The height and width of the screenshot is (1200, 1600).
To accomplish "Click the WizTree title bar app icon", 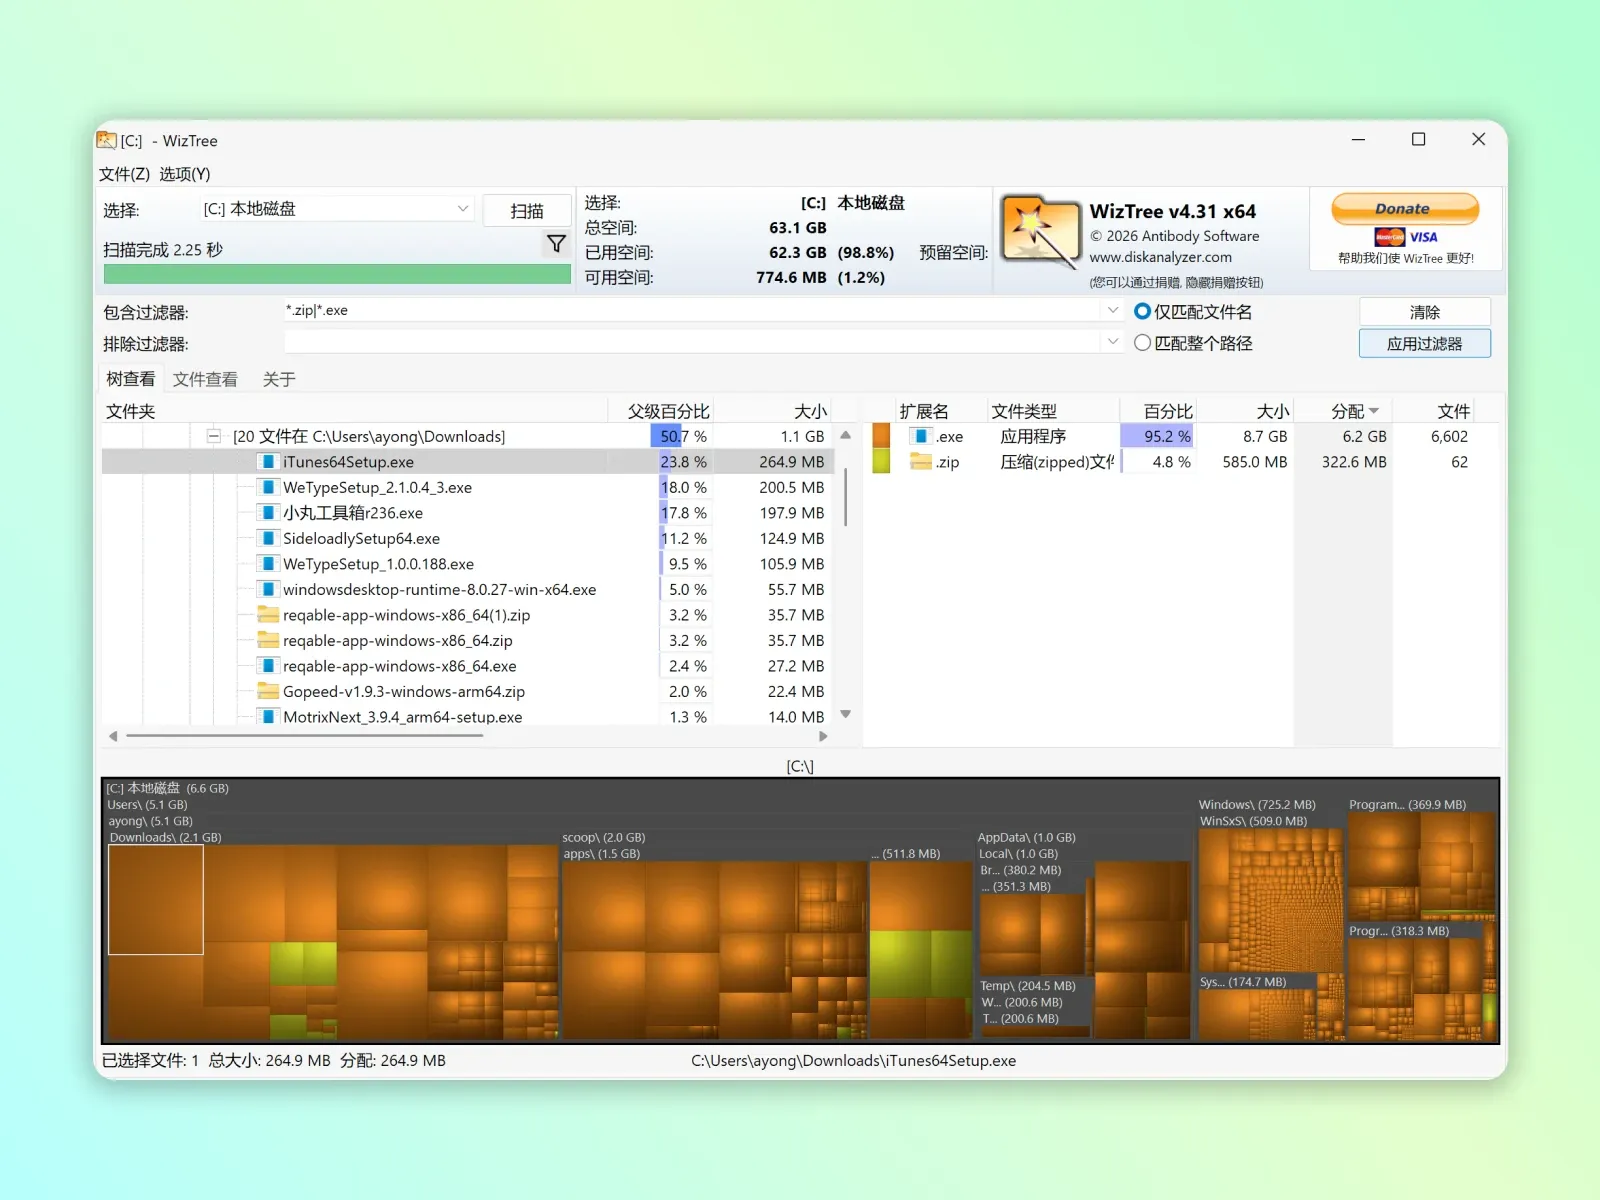I will (x=107, y=140).
